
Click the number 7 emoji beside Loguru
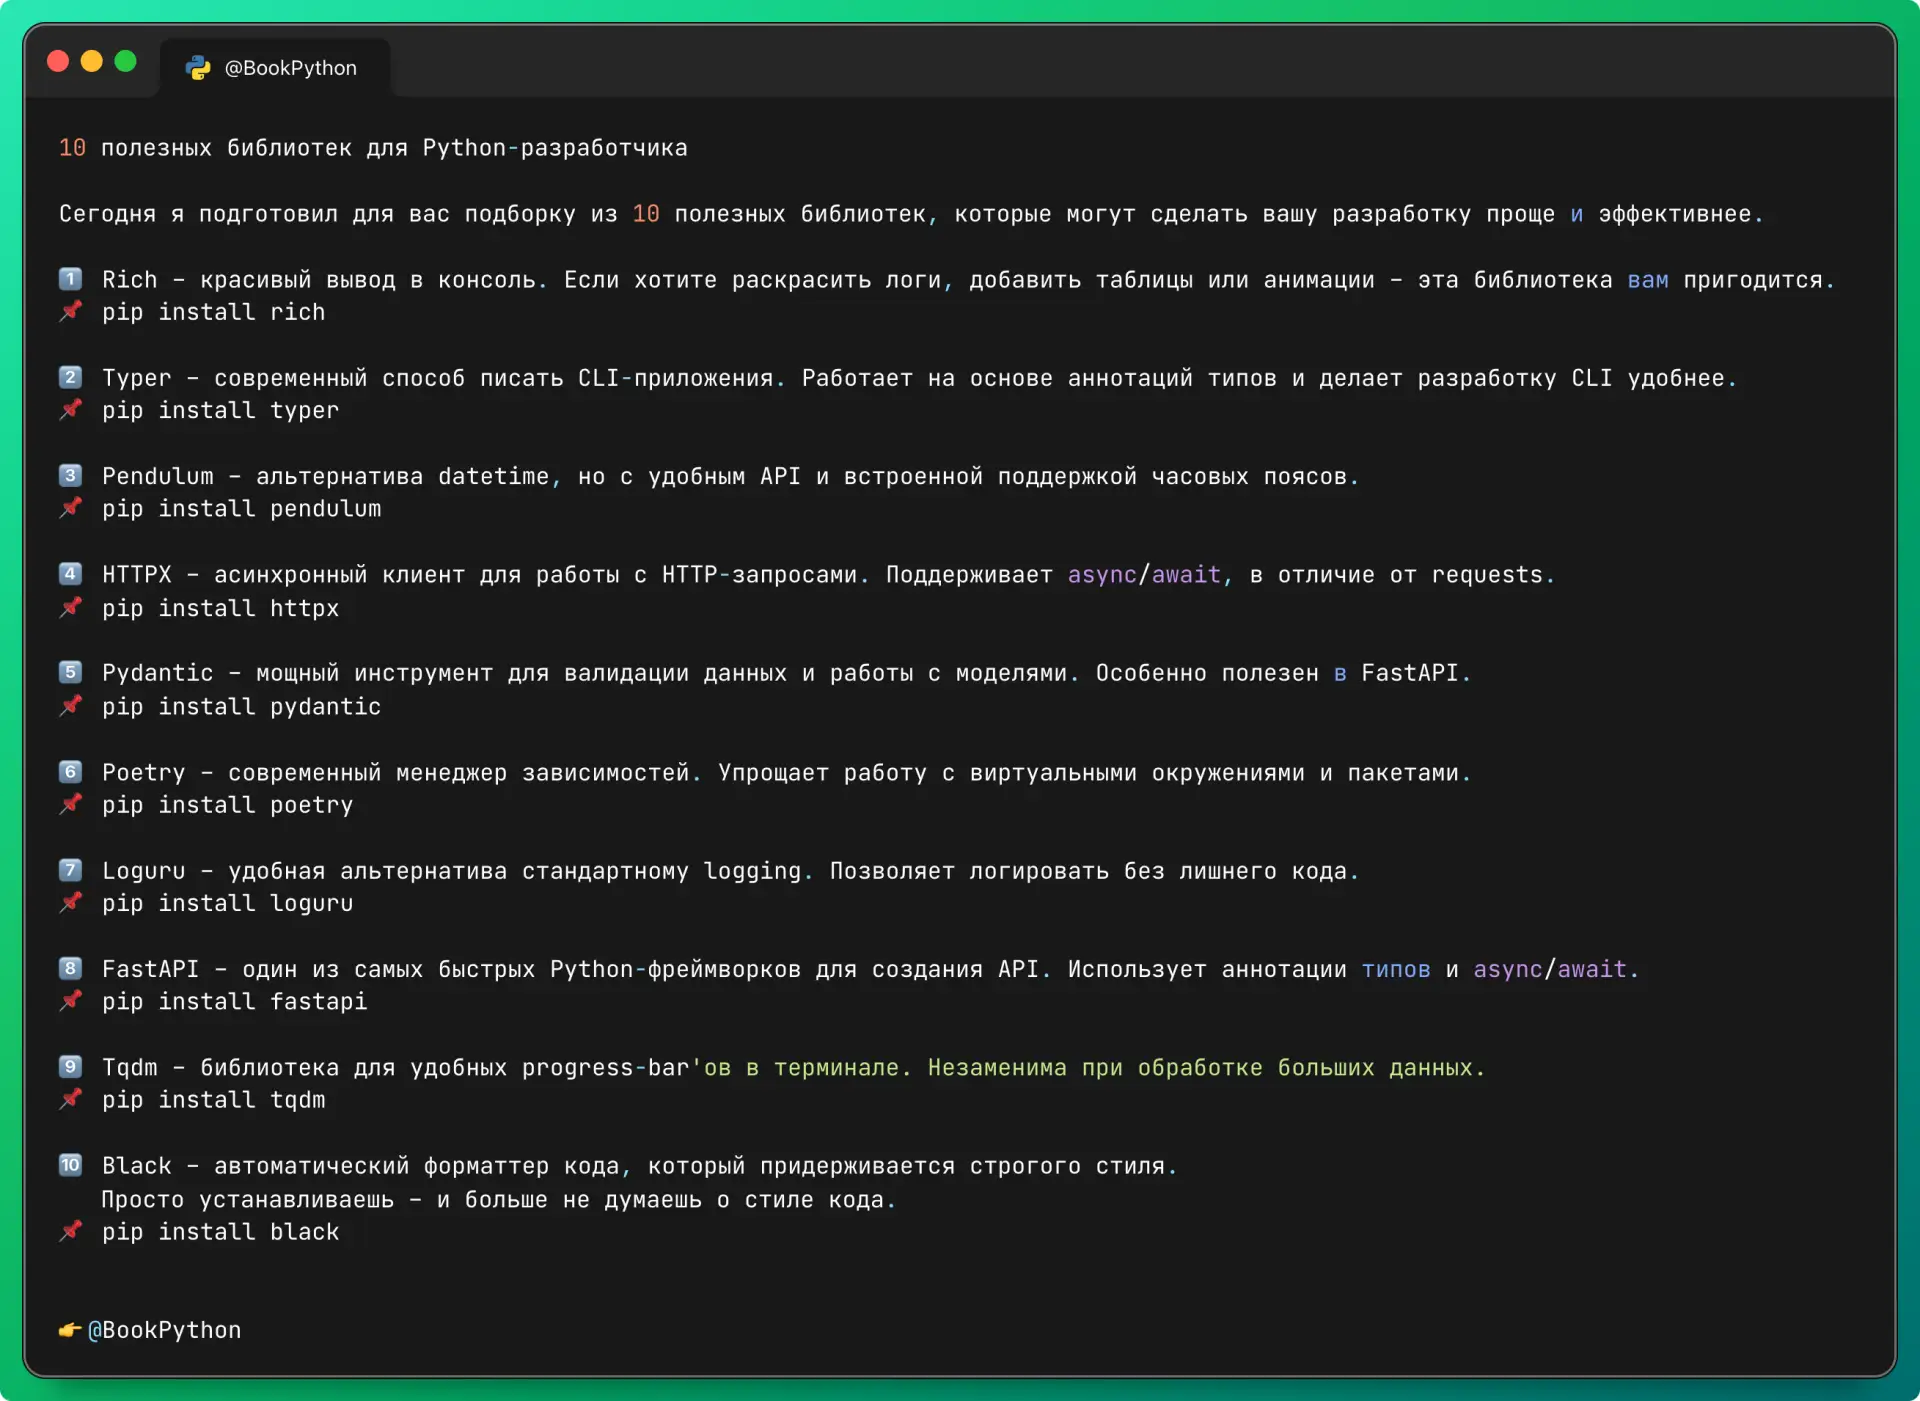[x=70, y=870]
